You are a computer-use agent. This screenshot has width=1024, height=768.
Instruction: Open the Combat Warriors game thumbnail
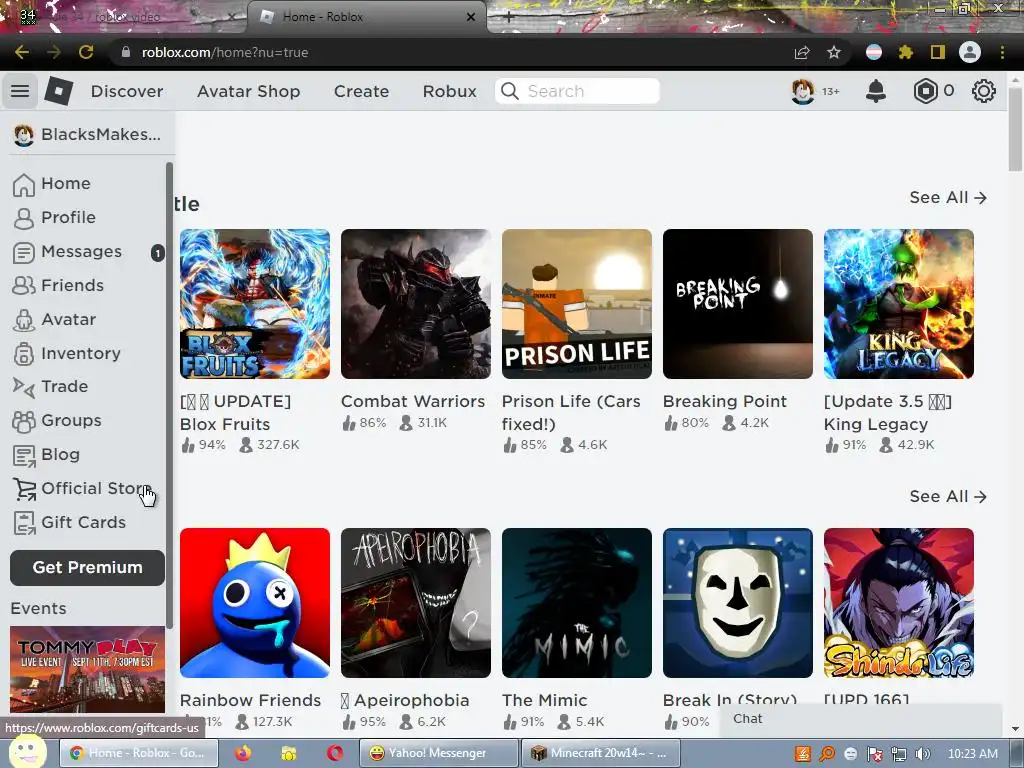coord(415,304)
